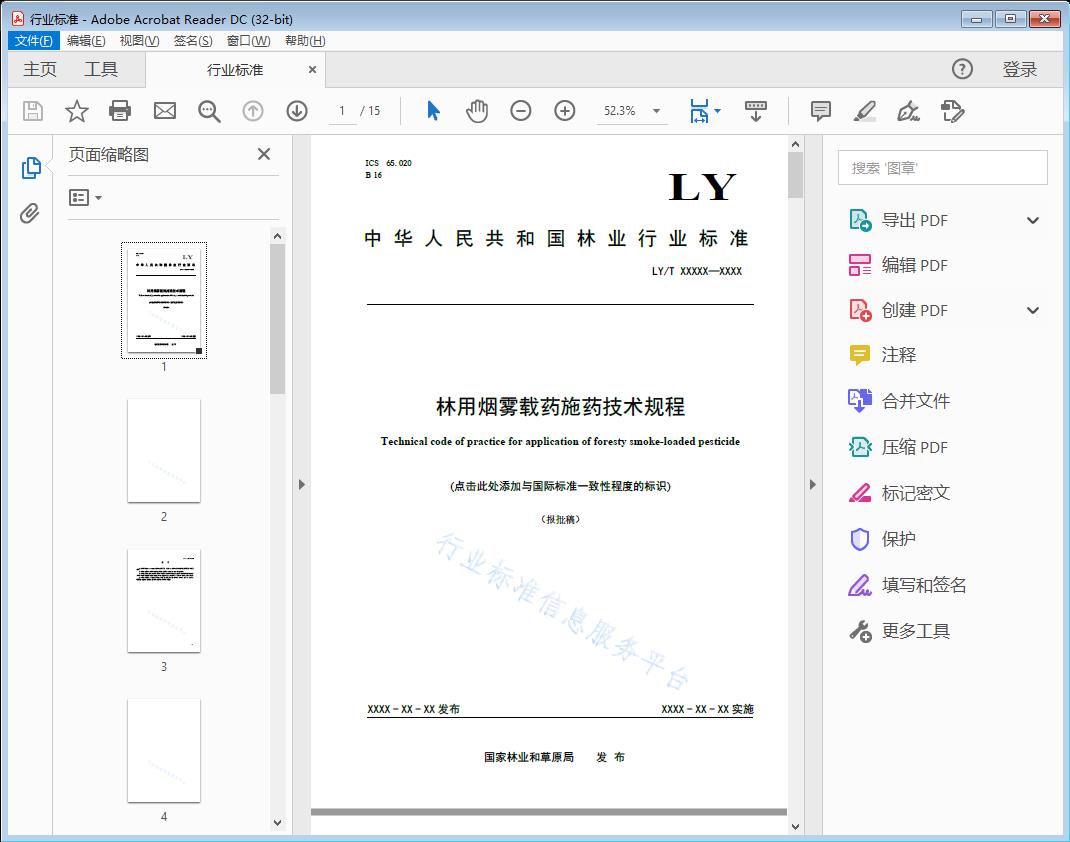Screen dimensions: 1070x842
Task: Toggle fit-to-width page display mode
Action: 700,111
